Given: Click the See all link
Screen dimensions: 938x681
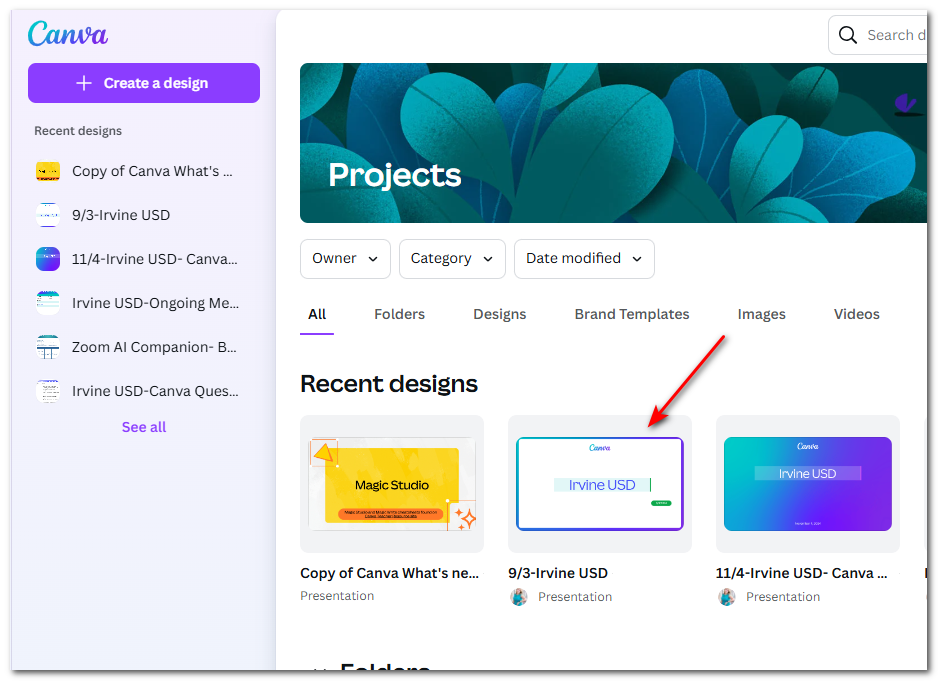Looking at the screenshot, I should (144, 427).
